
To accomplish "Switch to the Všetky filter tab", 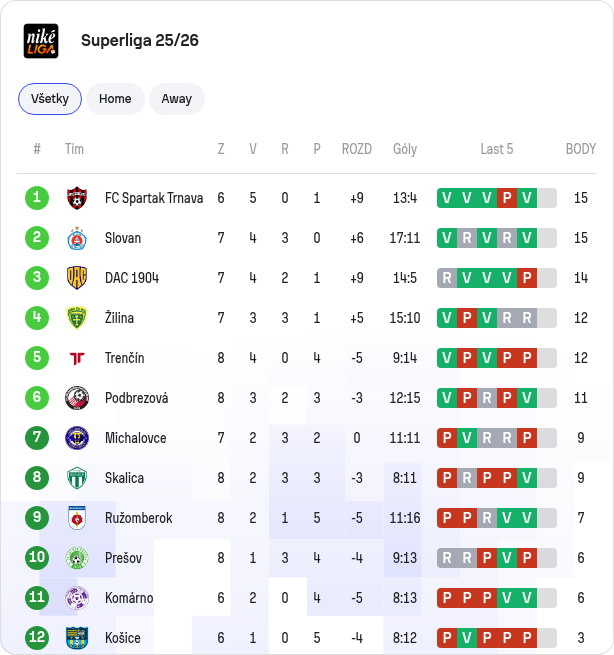I will point(50,99).
